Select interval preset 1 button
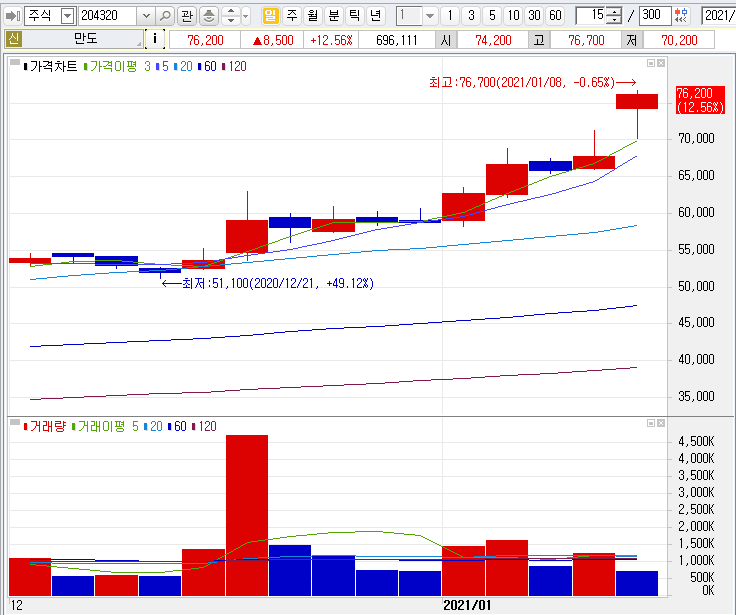Image resolution: width=736 pixels, height=615 pixels. click(x=450, y=16)
